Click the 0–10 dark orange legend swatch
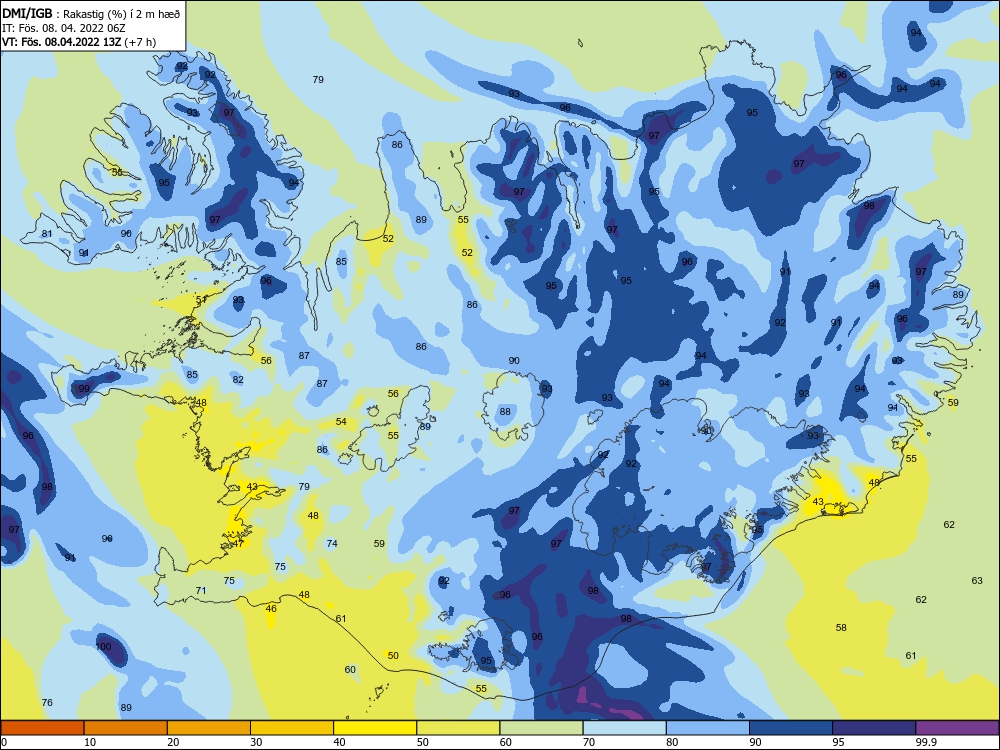The image size is (1000, 750). point(43,728)
